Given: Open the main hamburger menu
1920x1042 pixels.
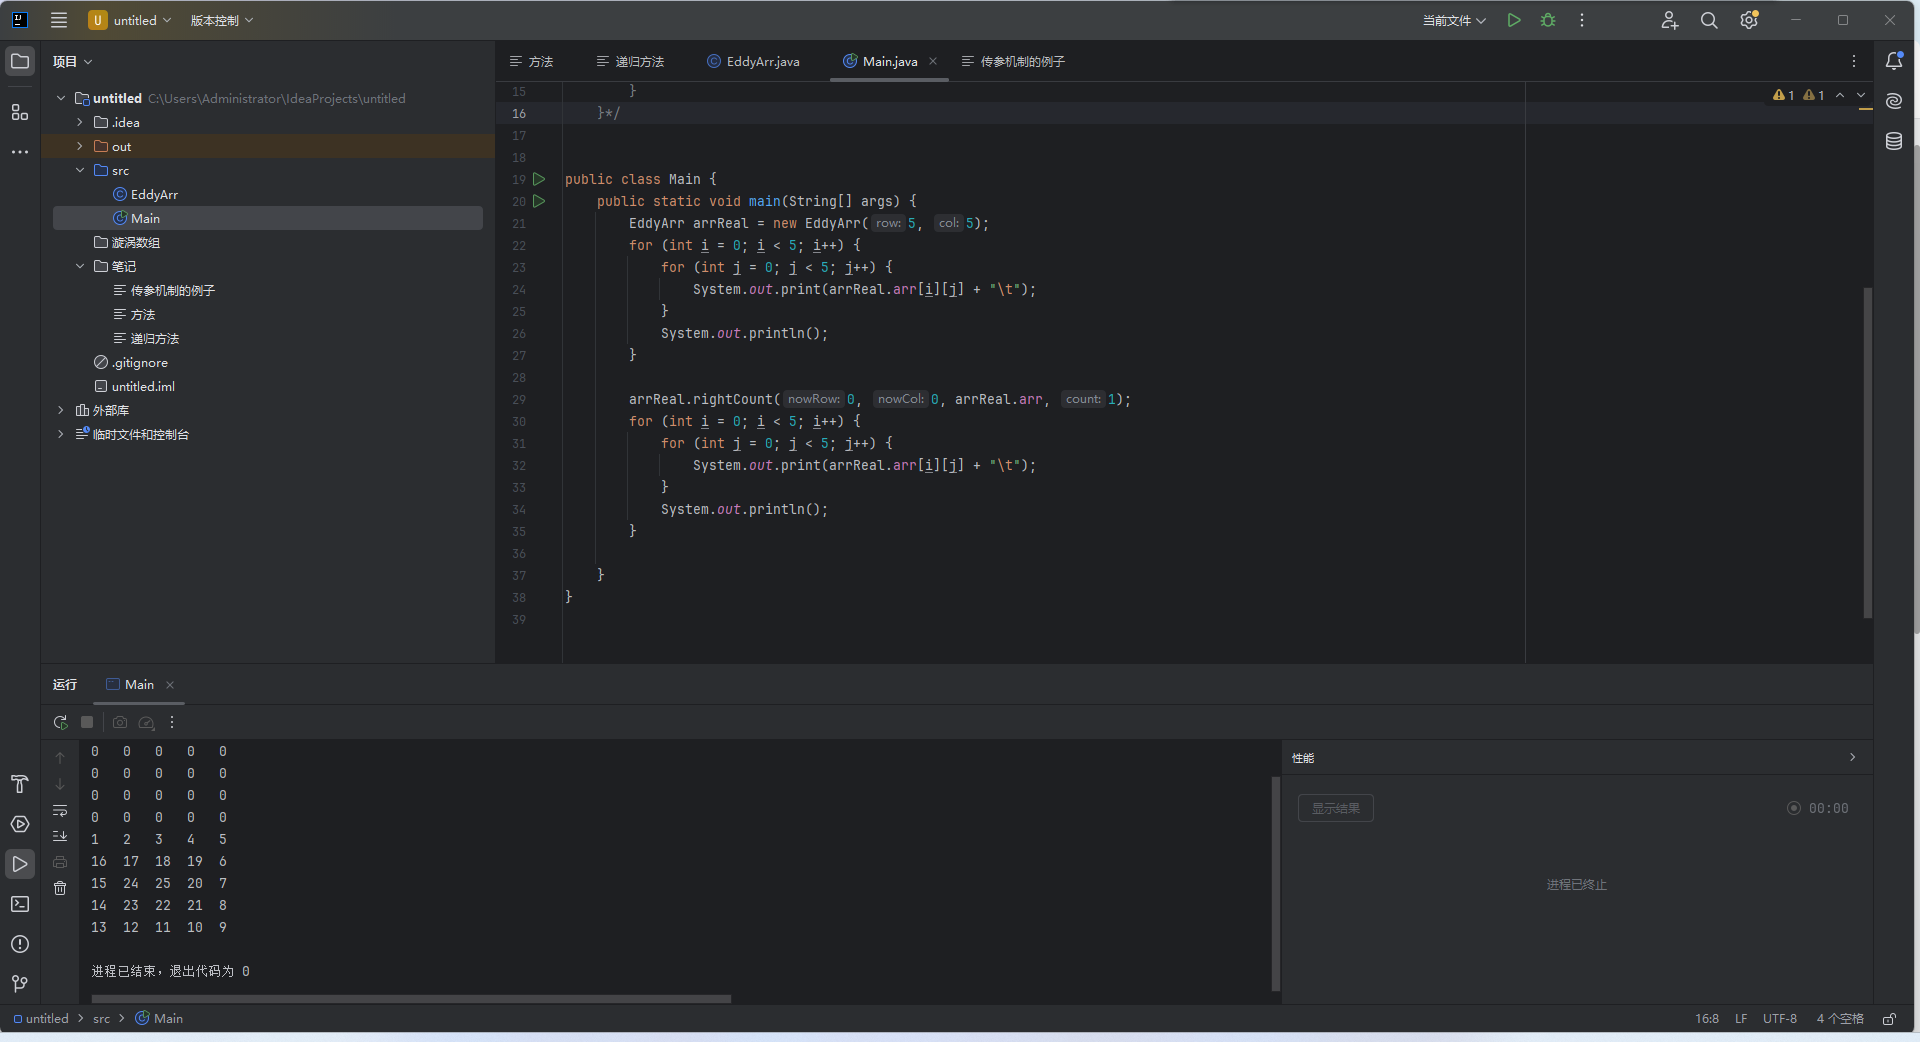Looking at the screenshot, I should click(x=59, y=20).
